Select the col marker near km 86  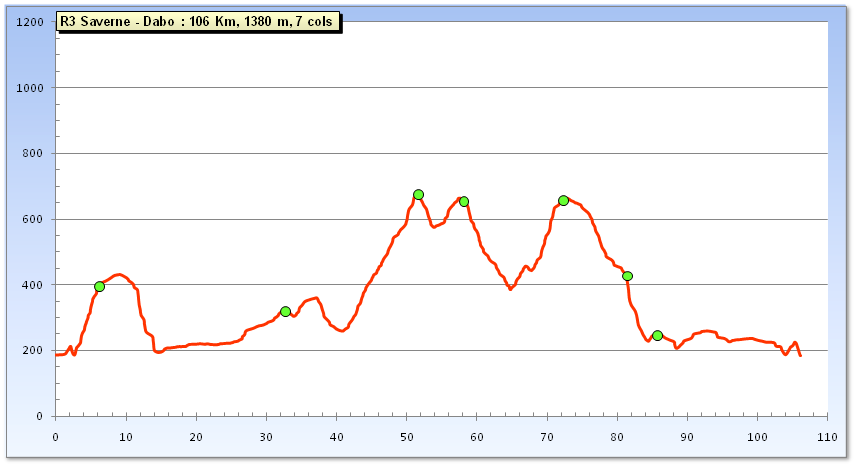point(657,335)
